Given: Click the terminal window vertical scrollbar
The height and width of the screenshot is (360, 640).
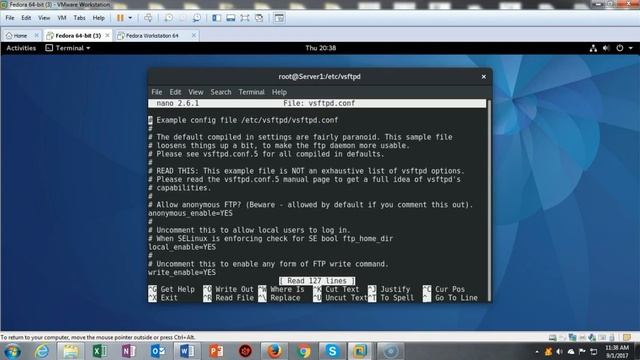Looking at the screenshot, I should [x=489, y=200].
